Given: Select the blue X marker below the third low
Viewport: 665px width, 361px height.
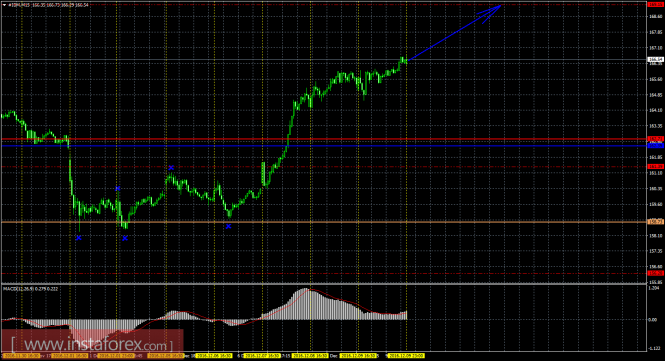Looking at the screenshot, I should coord(228,227).
